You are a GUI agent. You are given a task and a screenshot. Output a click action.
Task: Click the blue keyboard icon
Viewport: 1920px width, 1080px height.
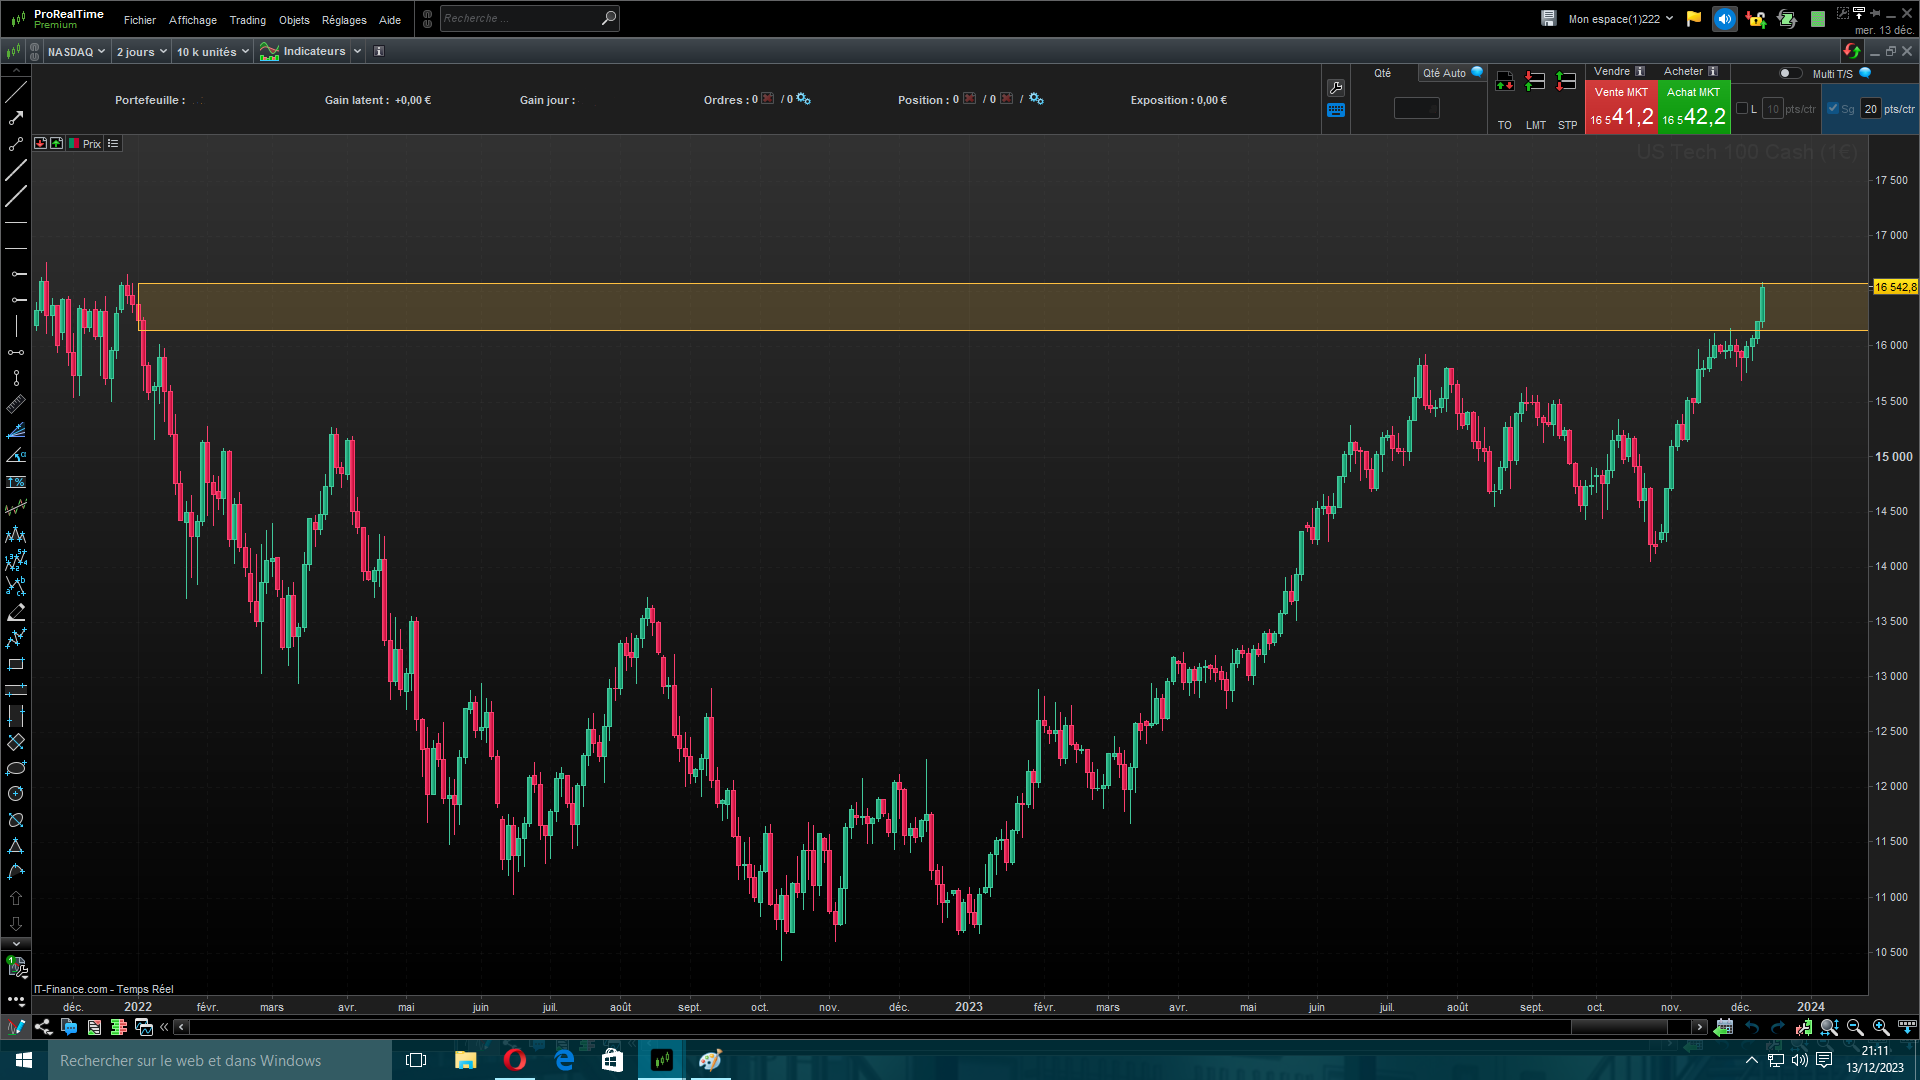1336,111
